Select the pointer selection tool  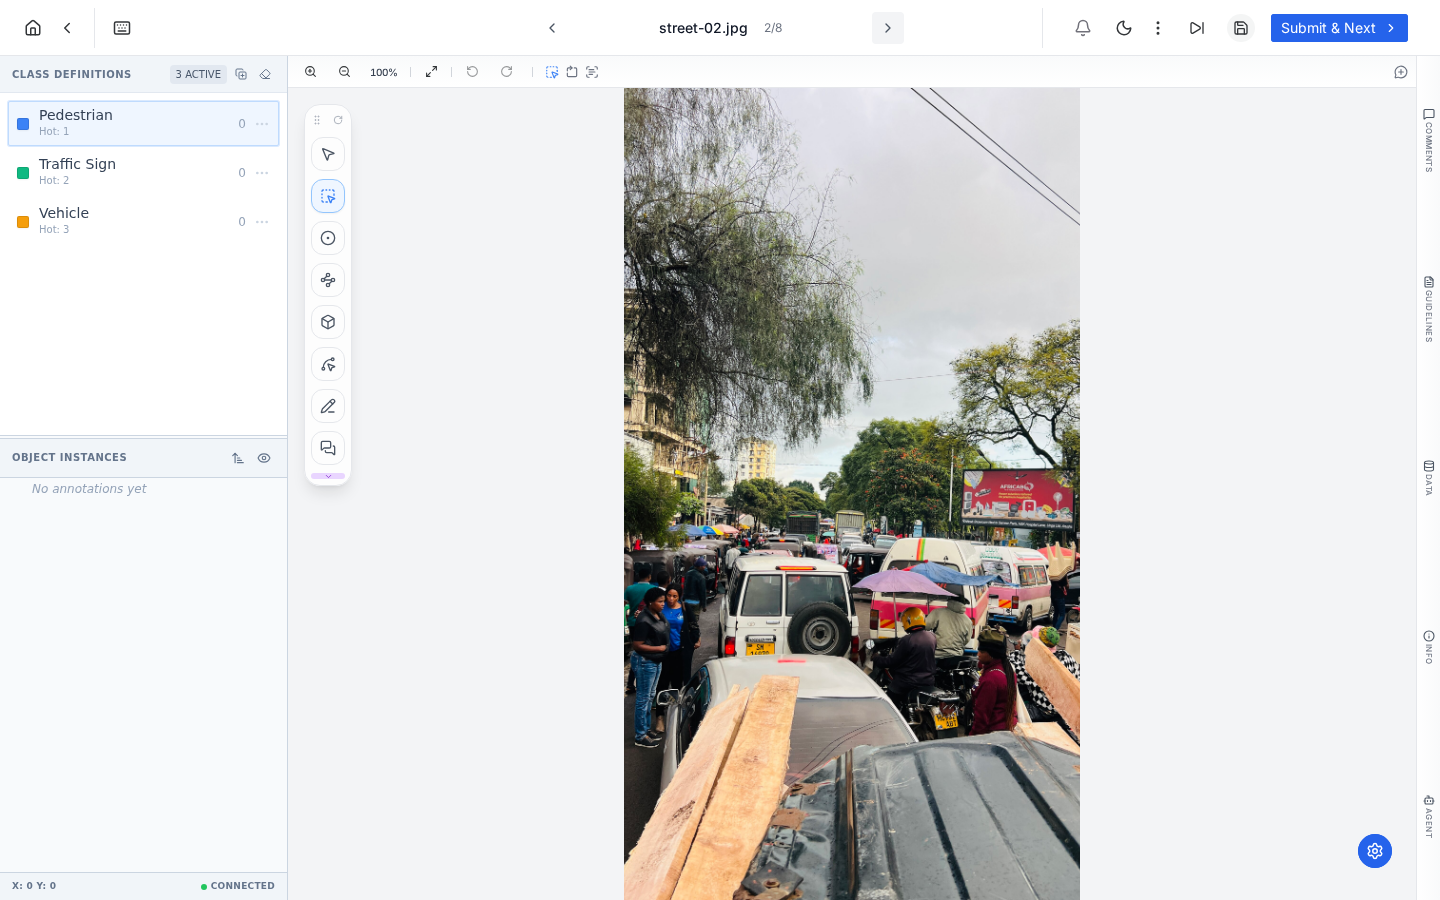tap(328, 154)
